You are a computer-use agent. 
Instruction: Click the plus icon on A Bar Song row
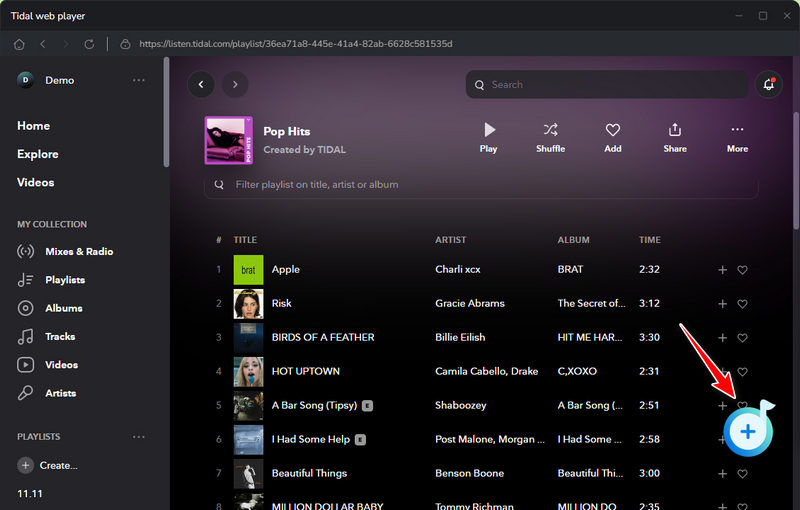click(722, 406)
